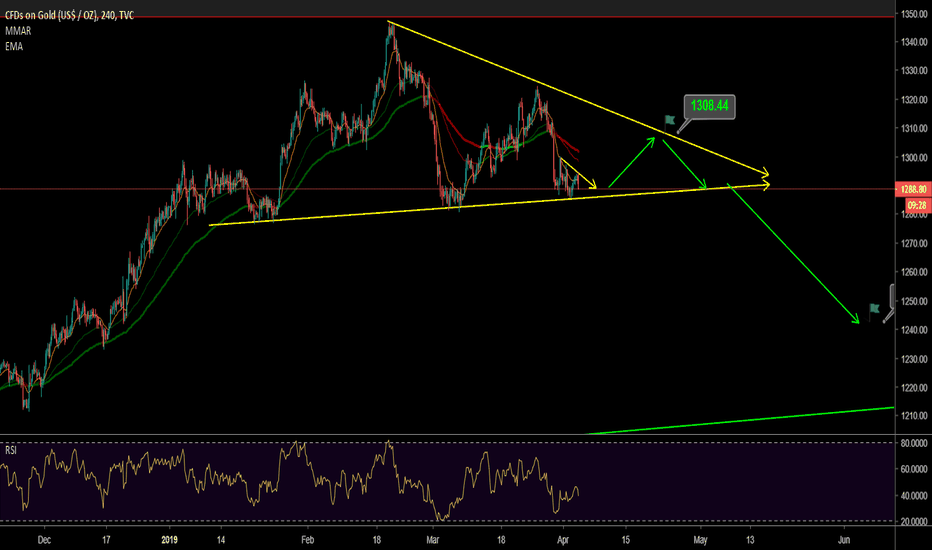Click the Feb date label on time axis
The image size is (932, 550).
click(x=307, y=540)
